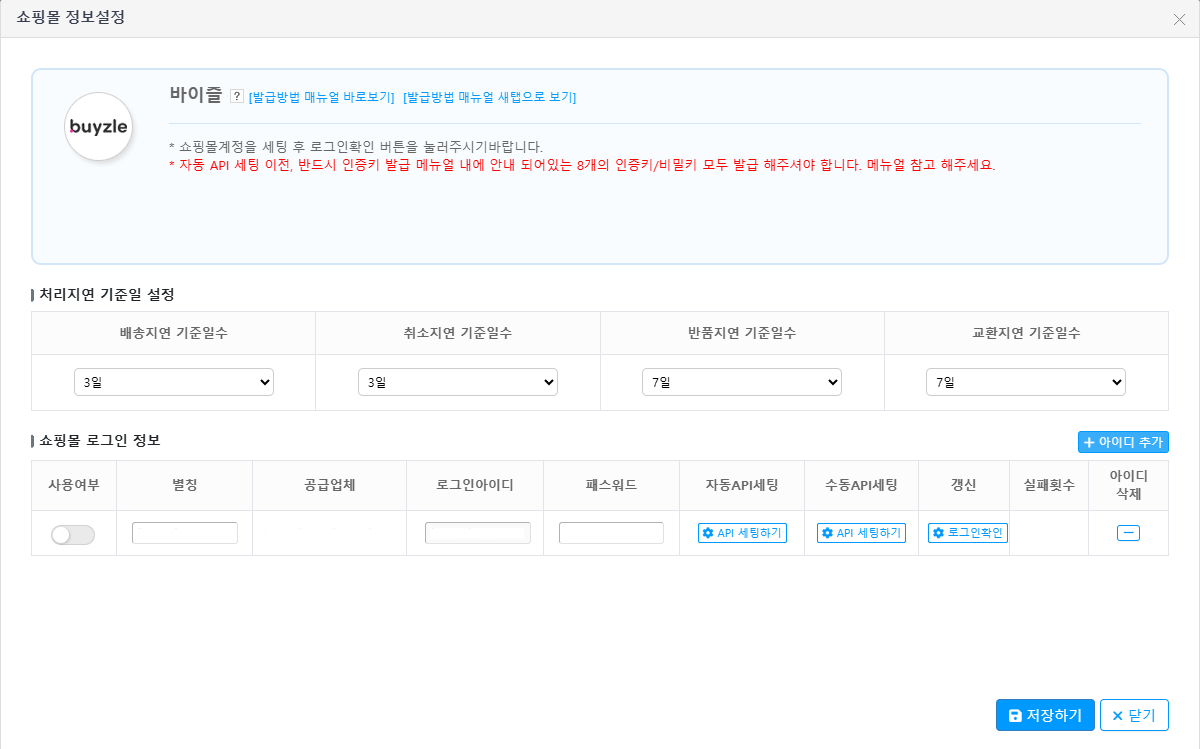Save settings with 저장하기 button
Viewport: 1200px width, 749px height.
coord(1045,715)
